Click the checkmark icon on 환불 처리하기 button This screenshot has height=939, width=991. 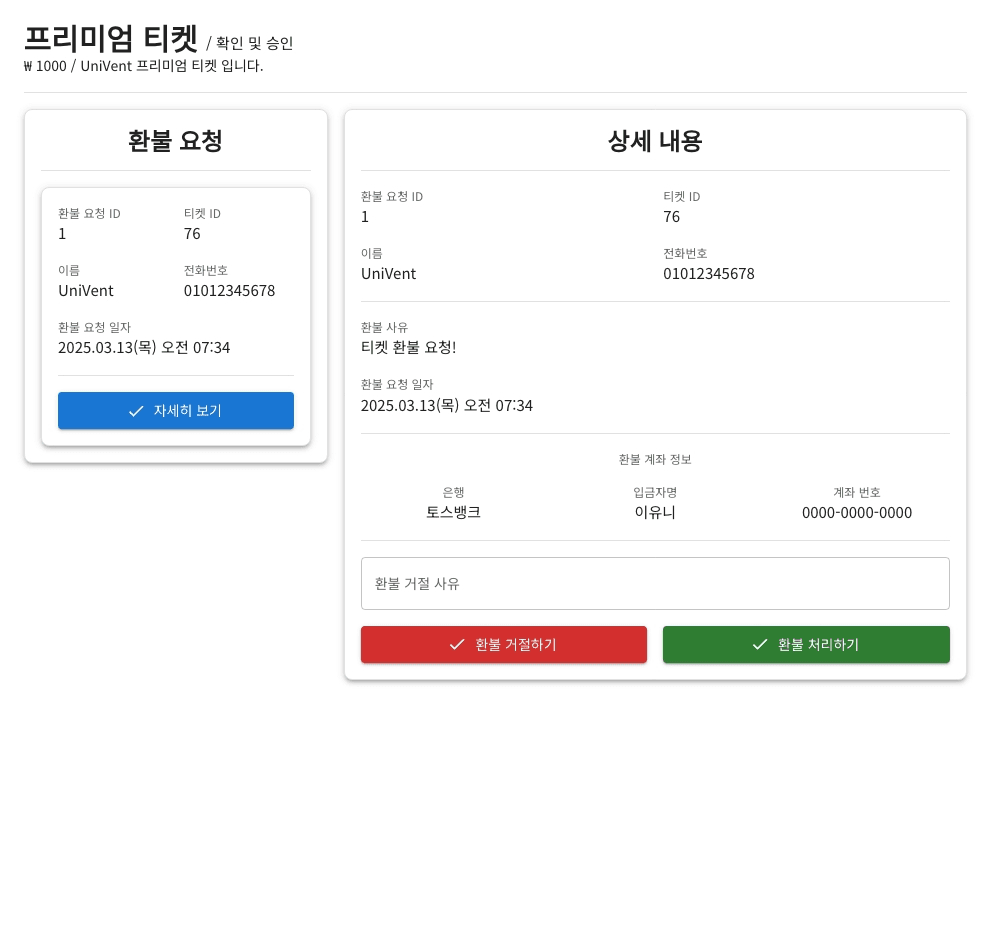760,645
